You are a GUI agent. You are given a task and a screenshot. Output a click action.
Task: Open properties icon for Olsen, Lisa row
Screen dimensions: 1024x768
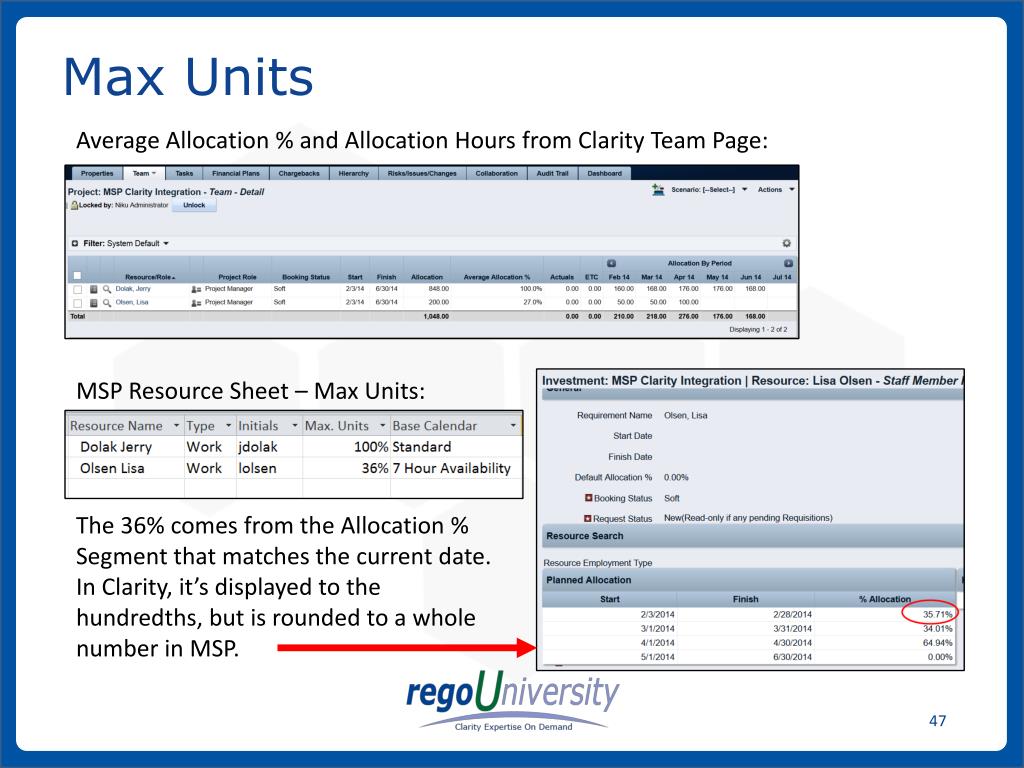[x=93, y=302]
